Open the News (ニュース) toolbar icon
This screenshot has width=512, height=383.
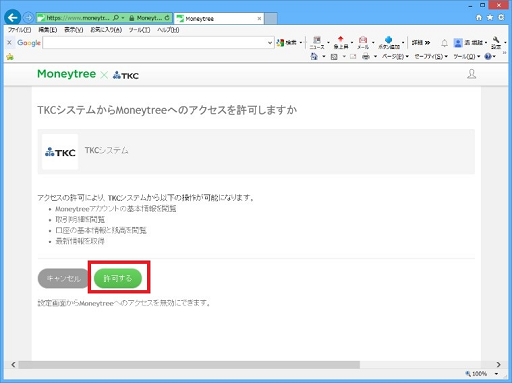coord(317,43)
